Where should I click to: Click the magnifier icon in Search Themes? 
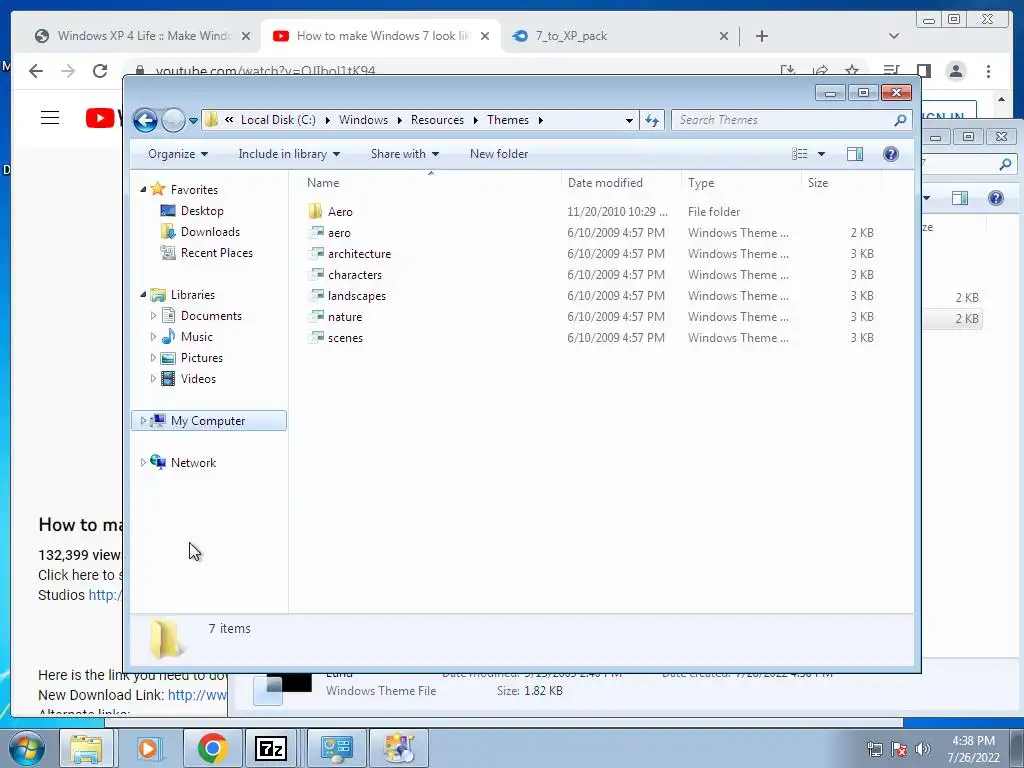(x=901, y=120)
